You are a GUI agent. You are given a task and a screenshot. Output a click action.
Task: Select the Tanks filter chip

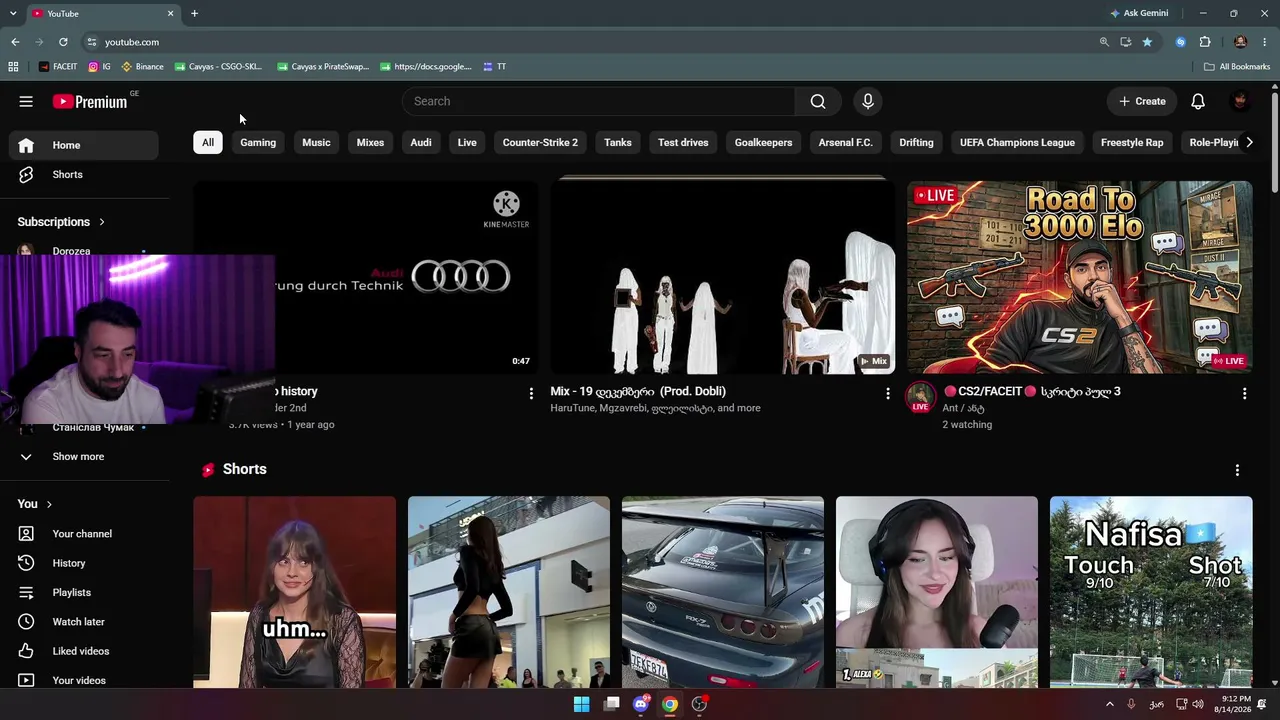[618, 142]
